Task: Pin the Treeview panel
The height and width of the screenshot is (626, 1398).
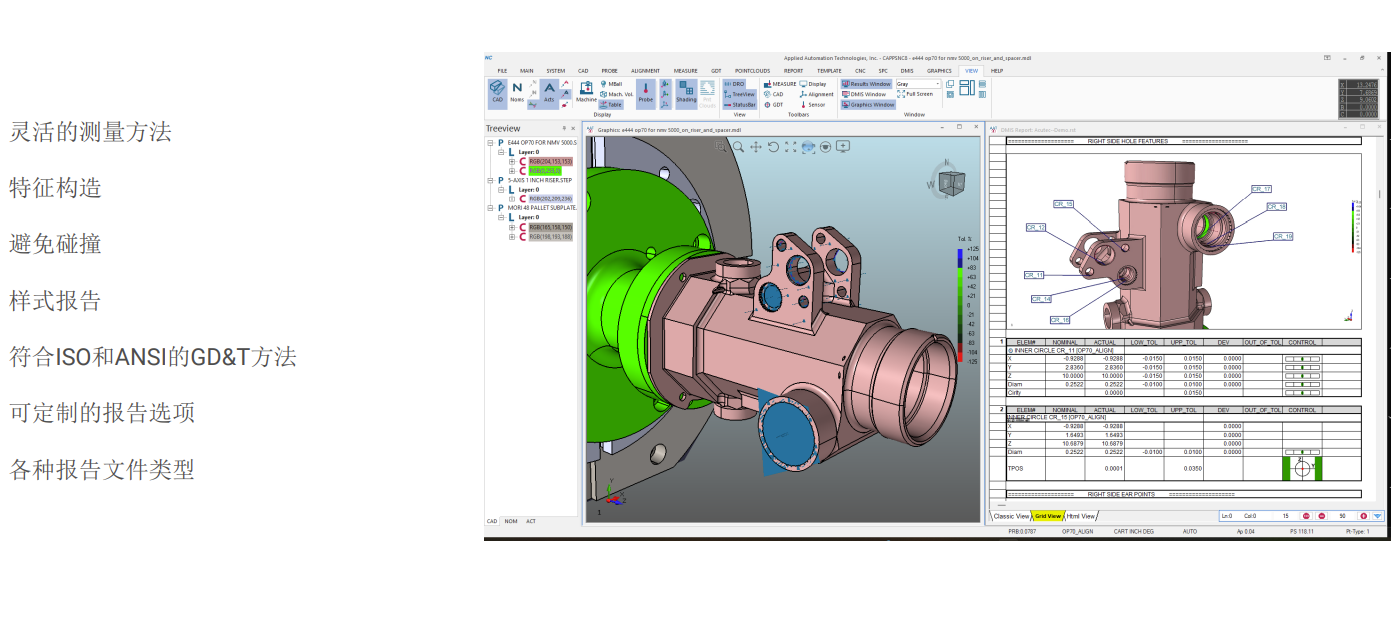Action: point(564,129)
